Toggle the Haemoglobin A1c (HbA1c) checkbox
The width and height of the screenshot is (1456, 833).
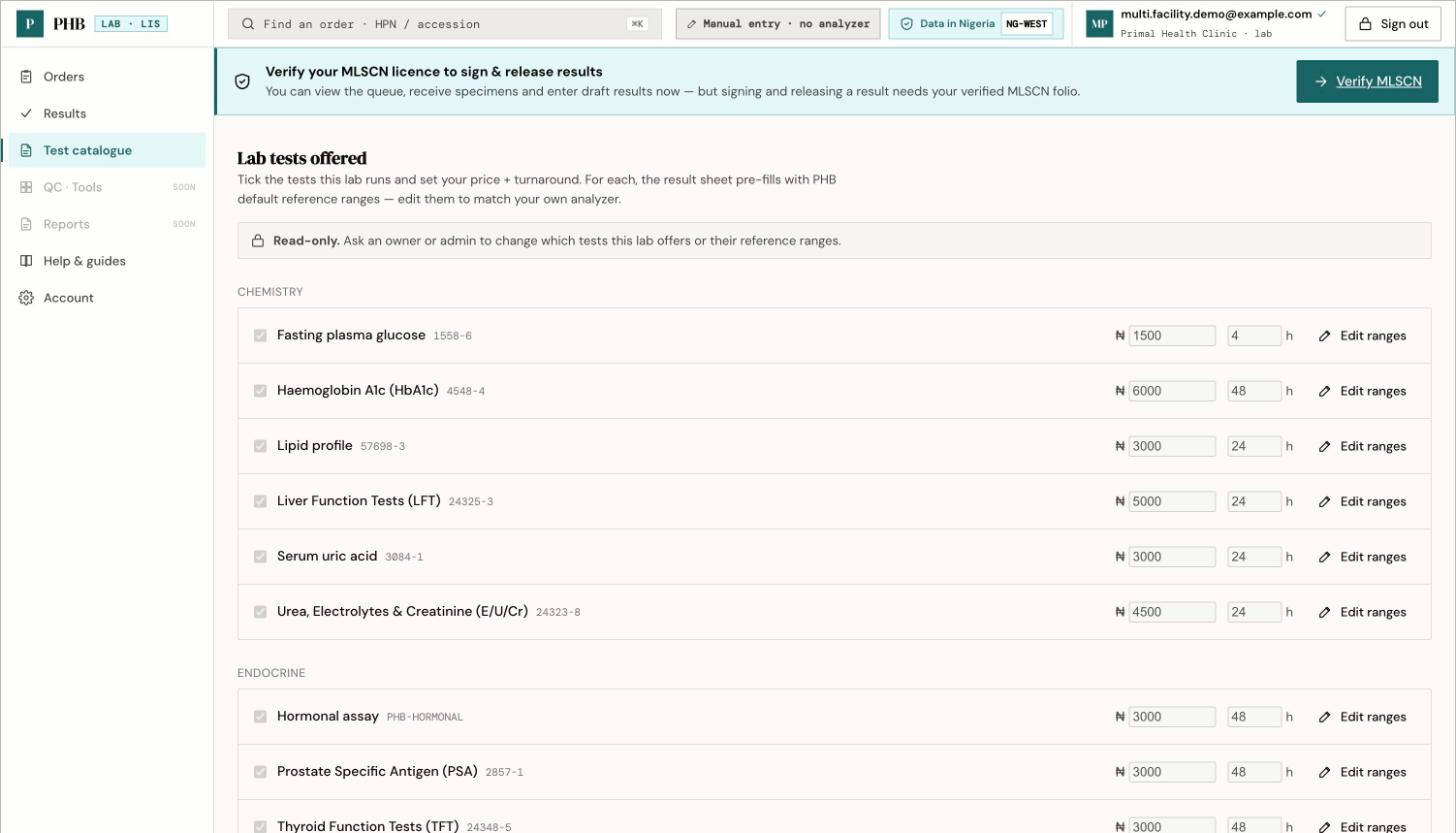[x=260, y=391]
